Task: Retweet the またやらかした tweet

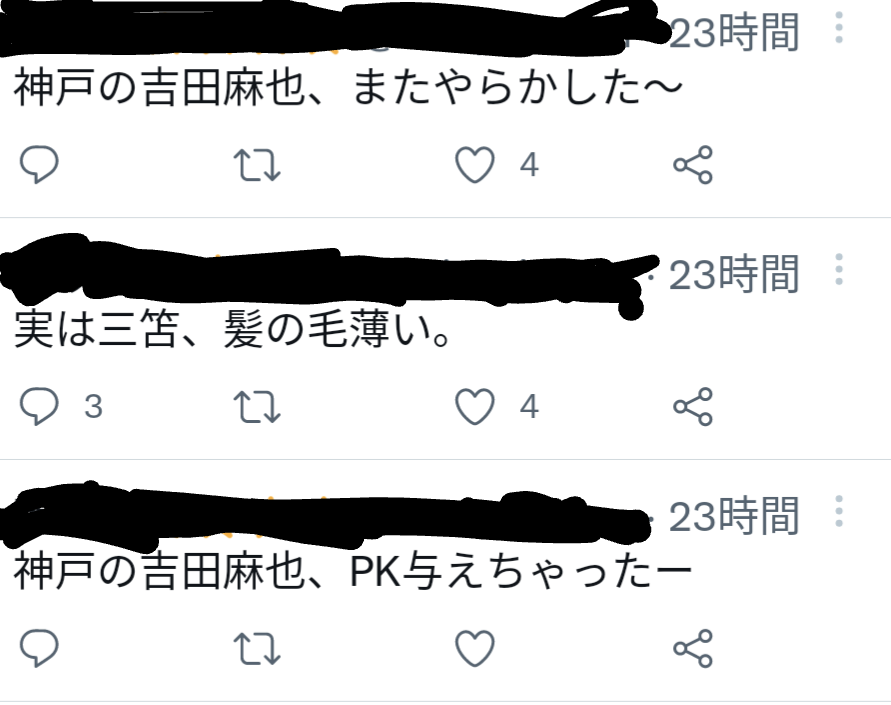Action: 257,165
